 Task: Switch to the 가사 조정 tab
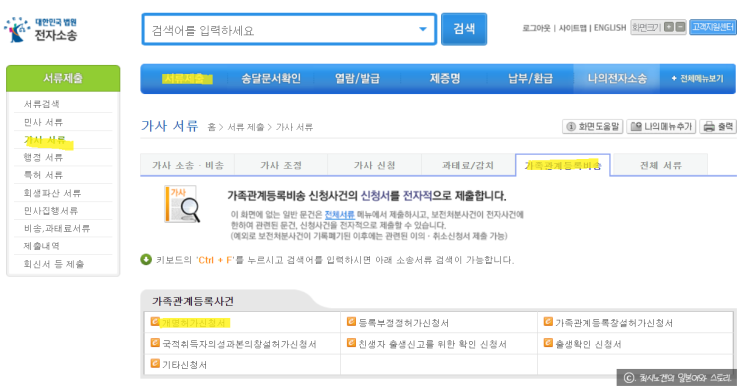click(281, 165)
